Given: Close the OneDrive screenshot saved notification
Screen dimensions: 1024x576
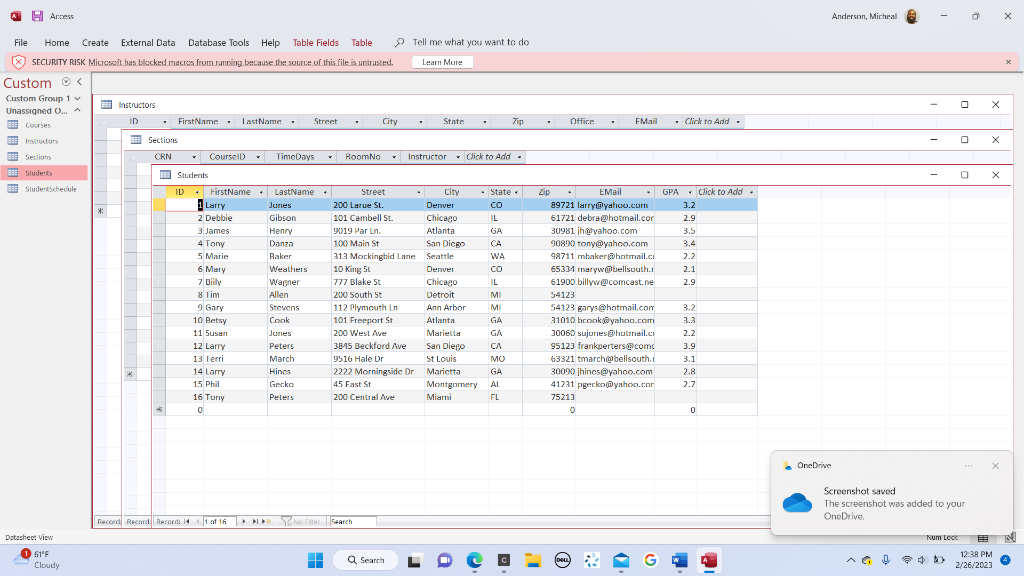Looking at the screenshot, I should 995,466.
